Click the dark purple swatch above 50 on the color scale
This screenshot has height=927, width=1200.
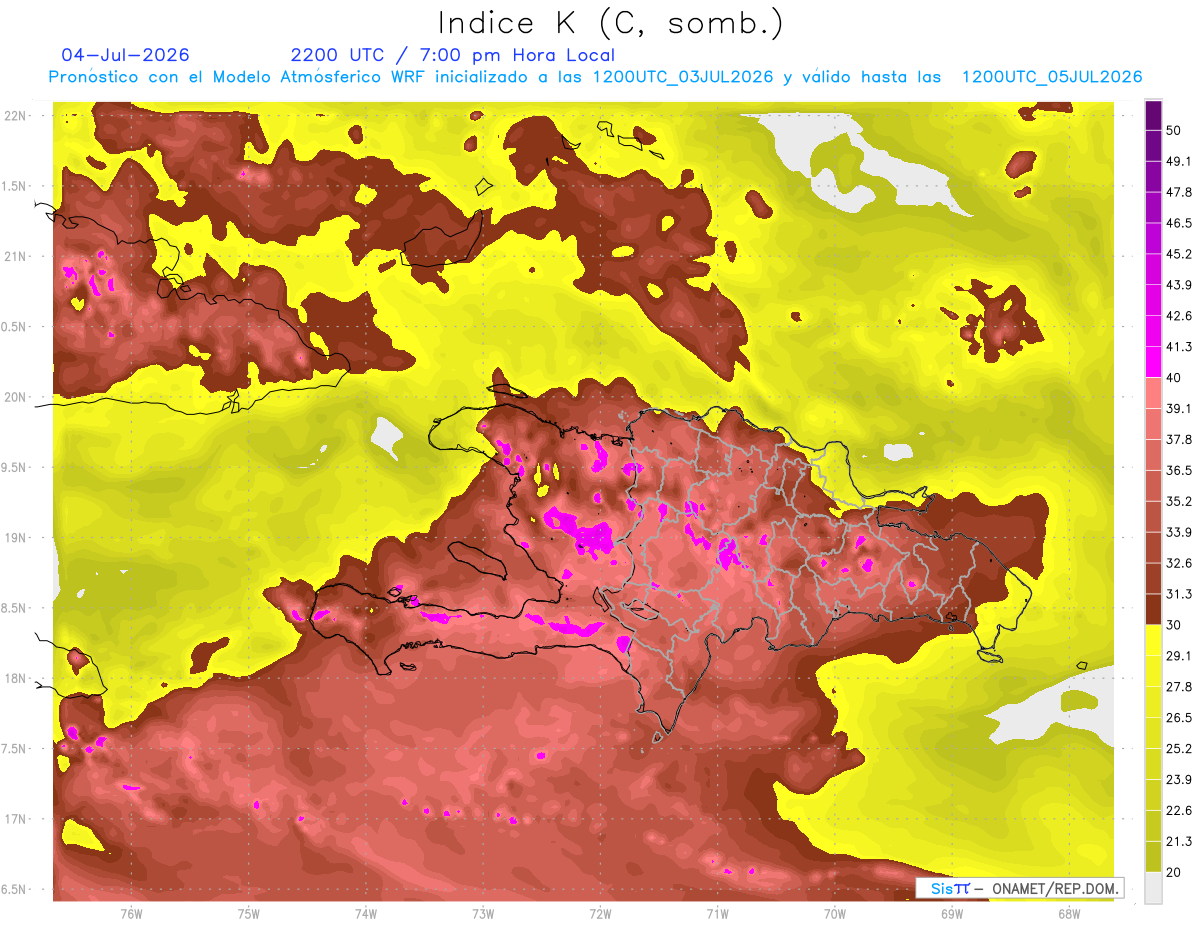tap(1153, 116)
